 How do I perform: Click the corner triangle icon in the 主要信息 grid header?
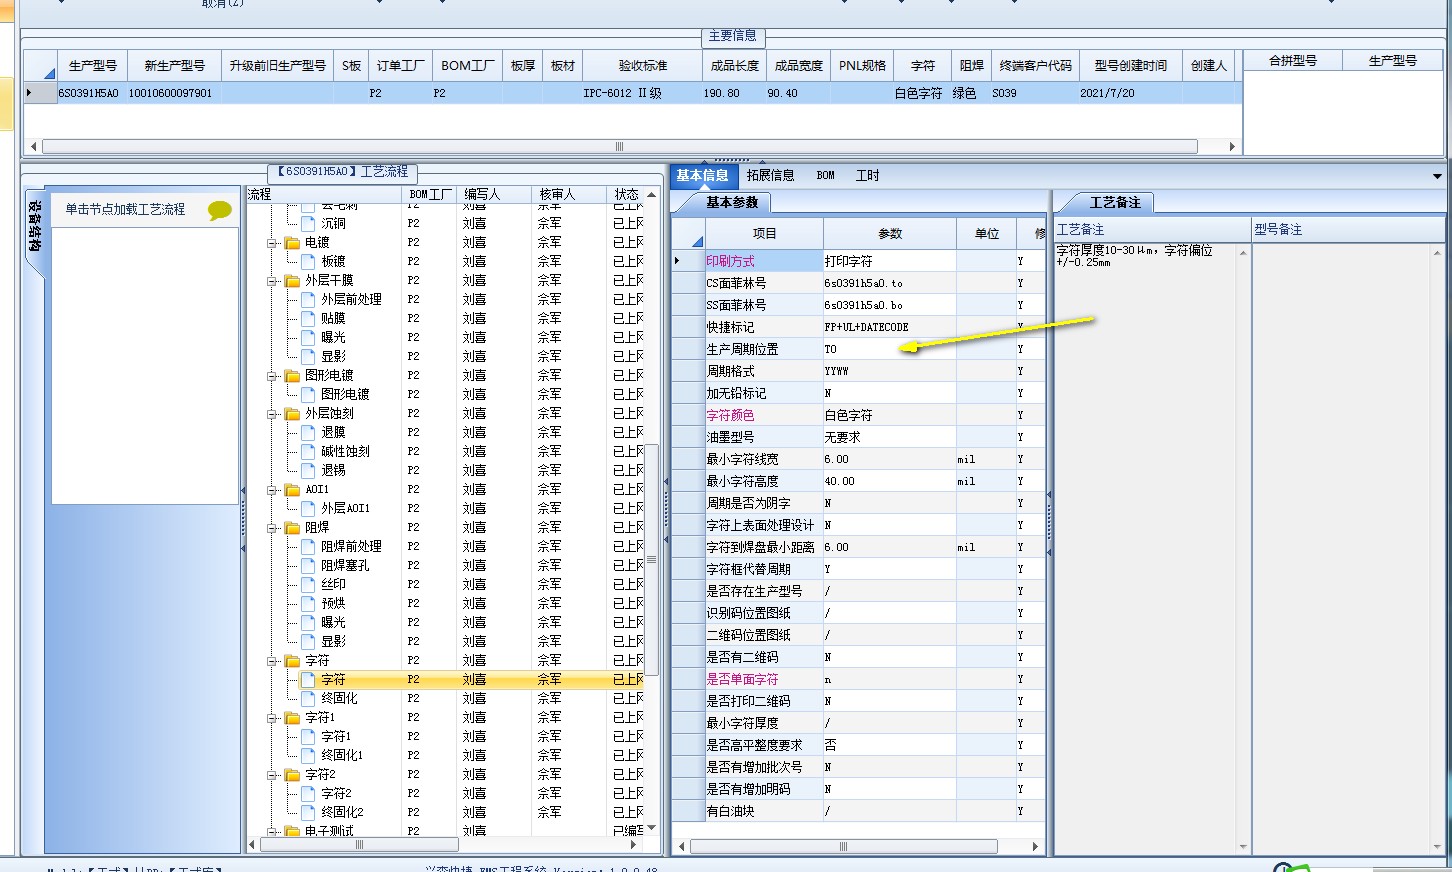[x=49, y=73]
